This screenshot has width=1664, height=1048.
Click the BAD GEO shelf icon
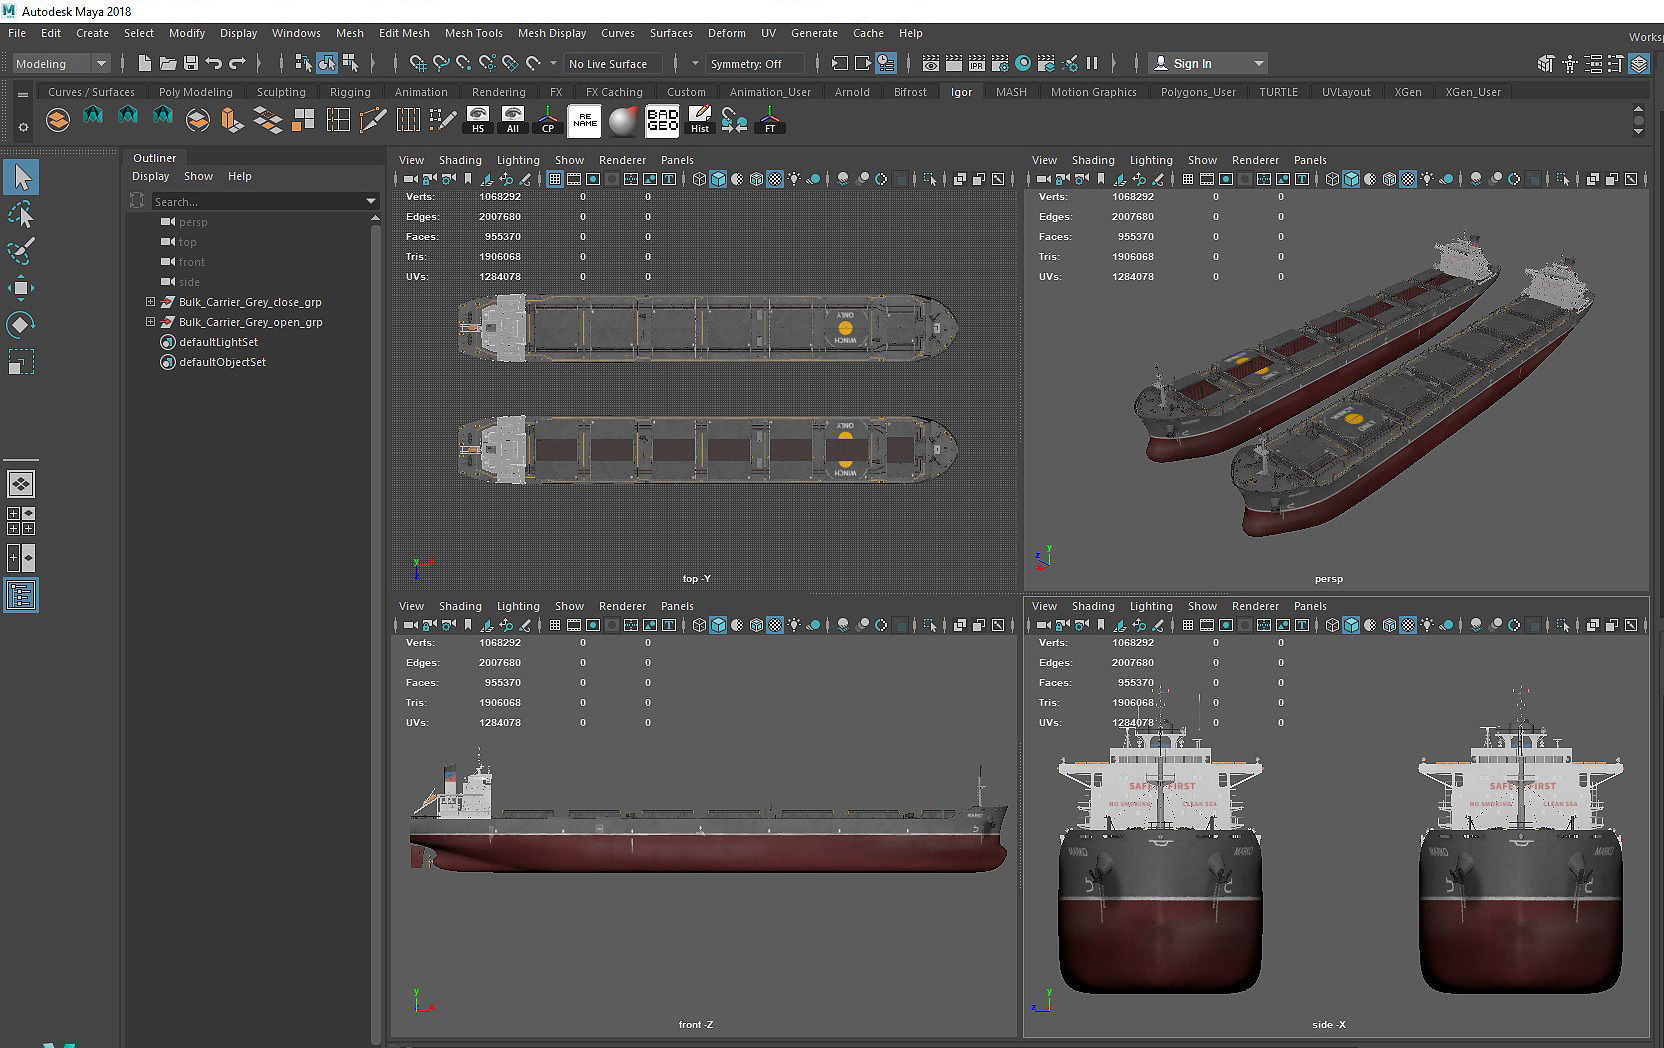click(x=662, y=121)
